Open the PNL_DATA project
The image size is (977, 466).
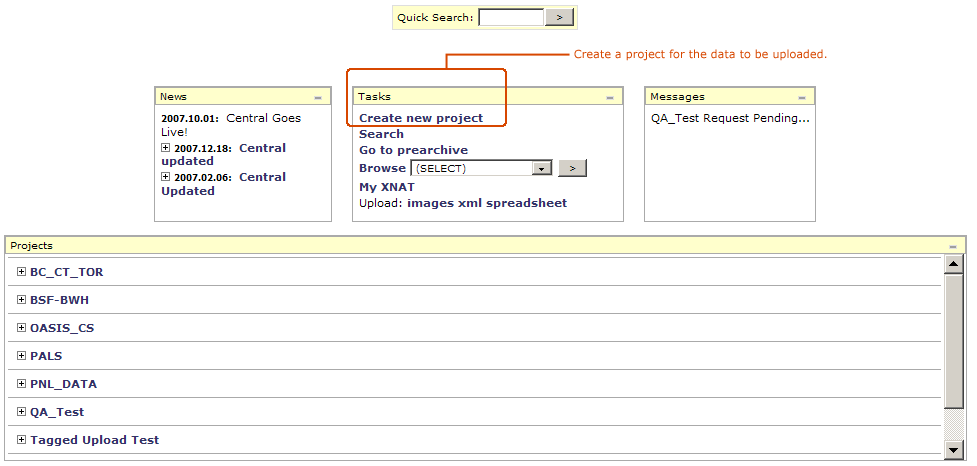tap(63, 384)
